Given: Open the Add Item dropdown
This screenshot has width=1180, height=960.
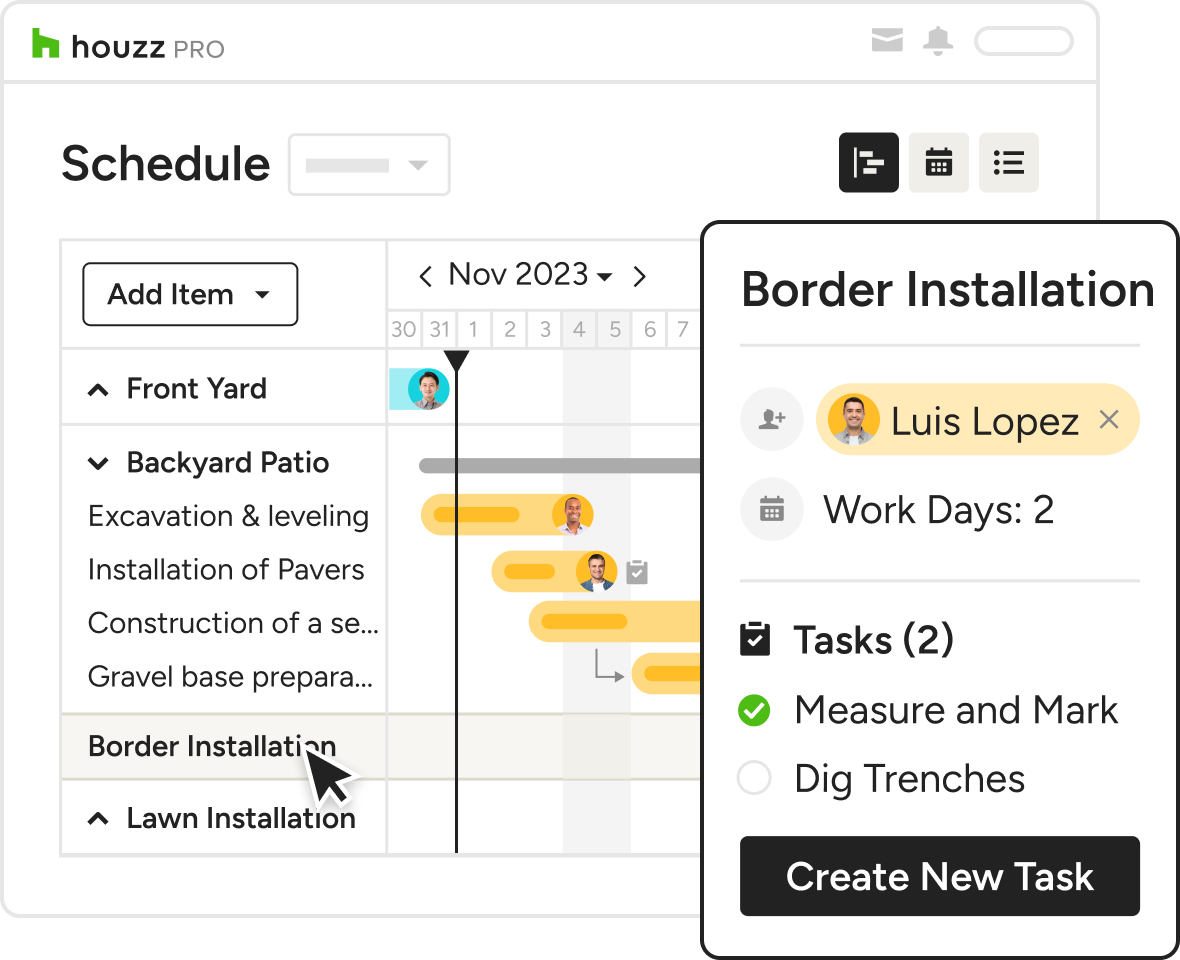Looking at the screenshot, I should point(190,294).
